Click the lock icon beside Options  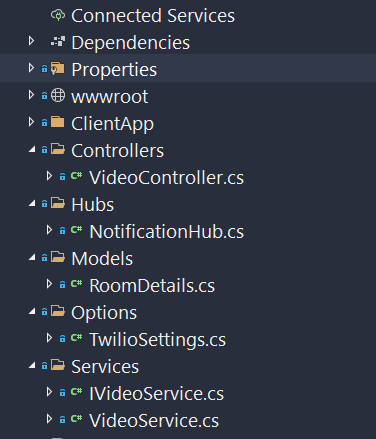44,312
